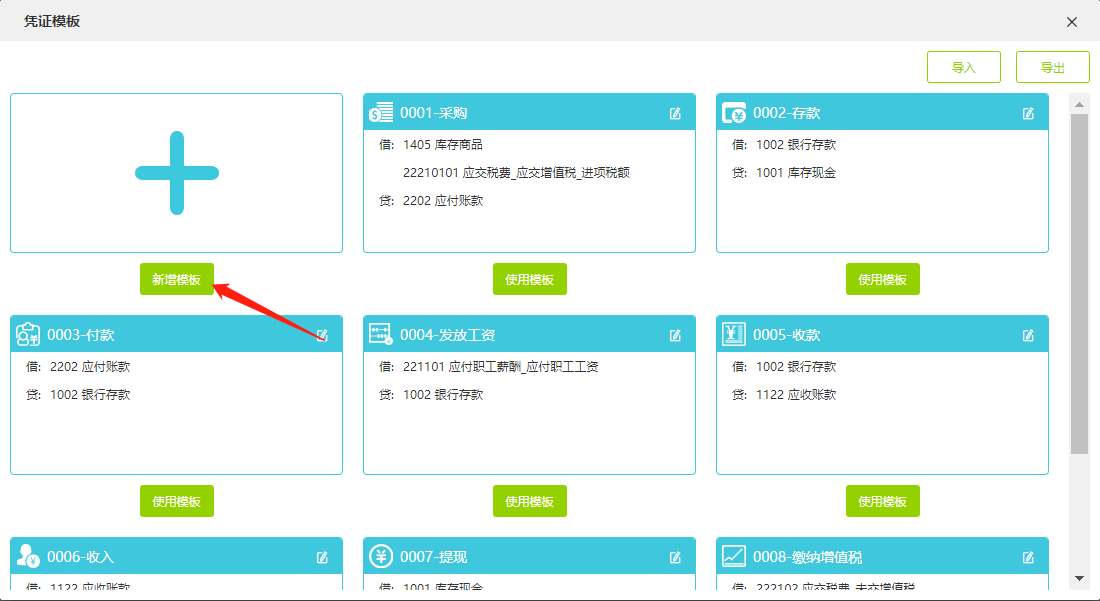Edit the 0005-收款 template via pencil icon
Image resolution: width=1100 pixels, height=601 pixels.
point(1028,334)
